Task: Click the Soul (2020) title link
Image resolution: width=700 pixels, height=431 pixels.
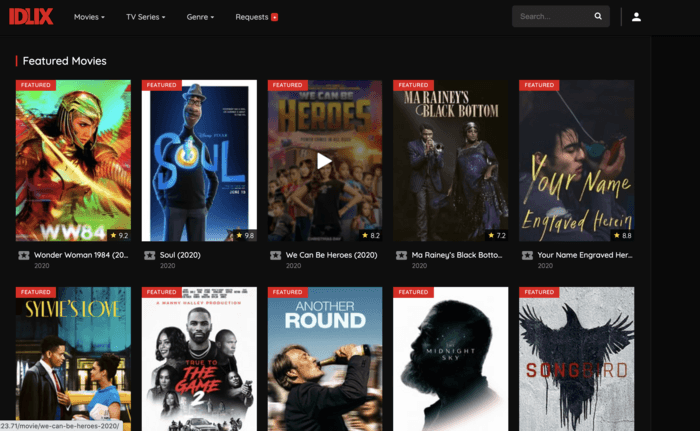Action: tap(180, 255)
